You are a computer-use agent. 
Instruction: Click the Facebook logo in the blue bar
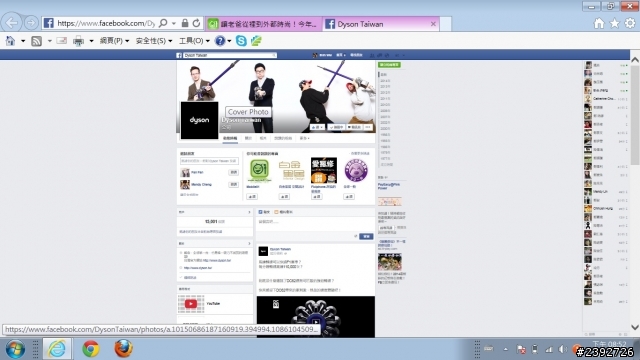pos(179,55)
